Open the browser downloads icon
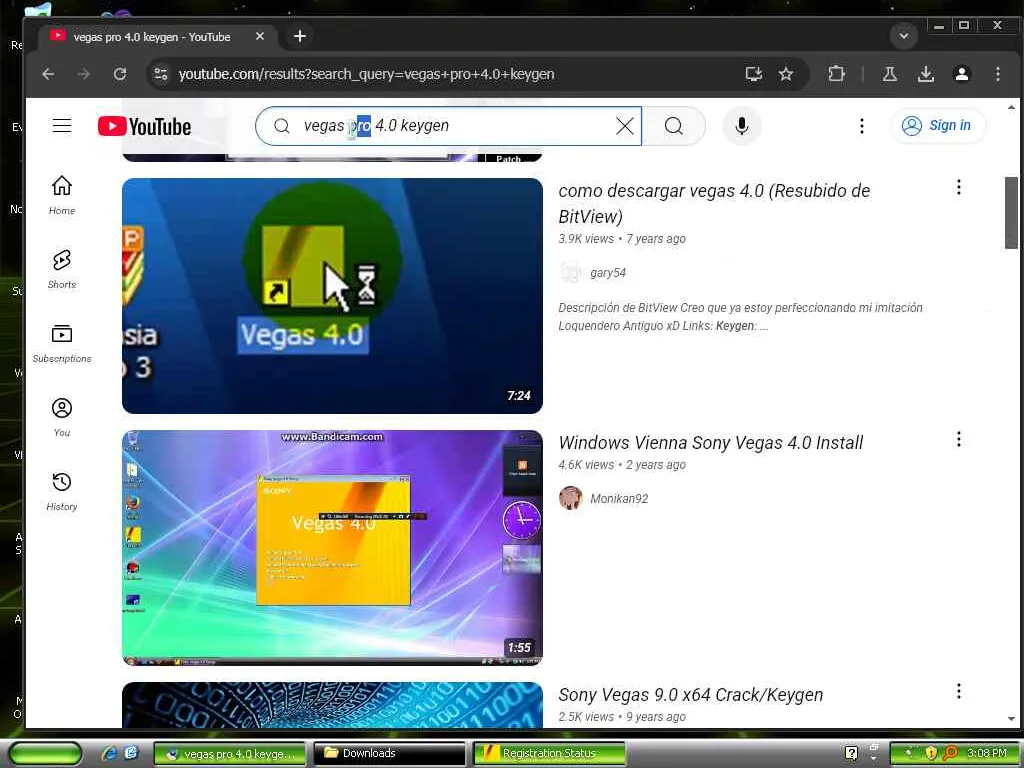Viewport: 1024px width, 768px height. point(925,74)
